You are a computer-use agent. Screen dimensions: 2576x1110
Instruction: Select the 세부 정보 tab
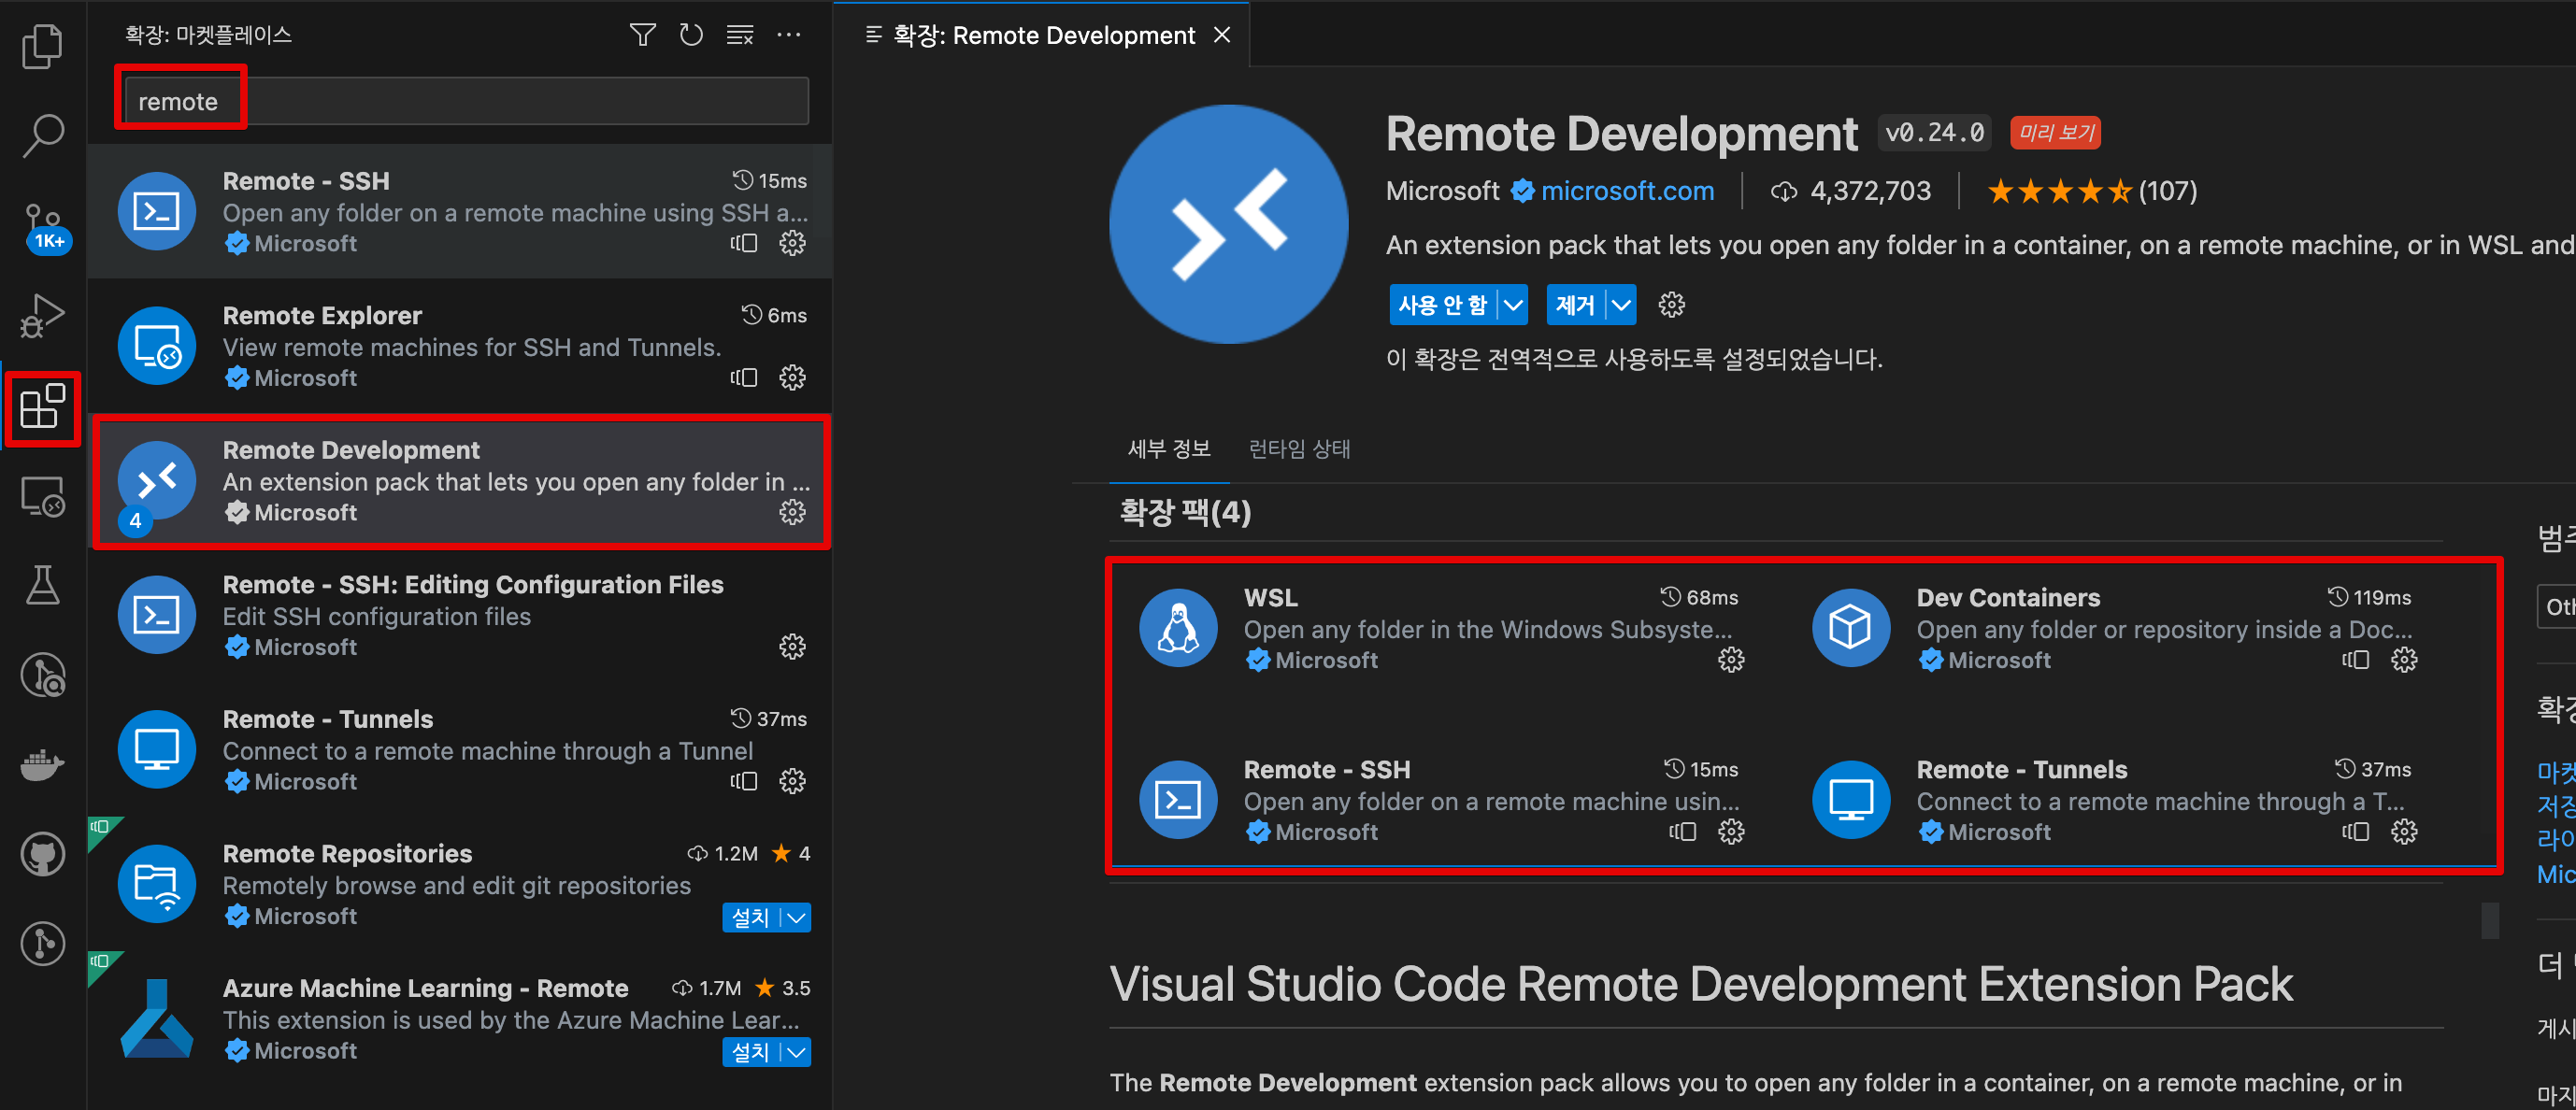[x=1168, y=449]
